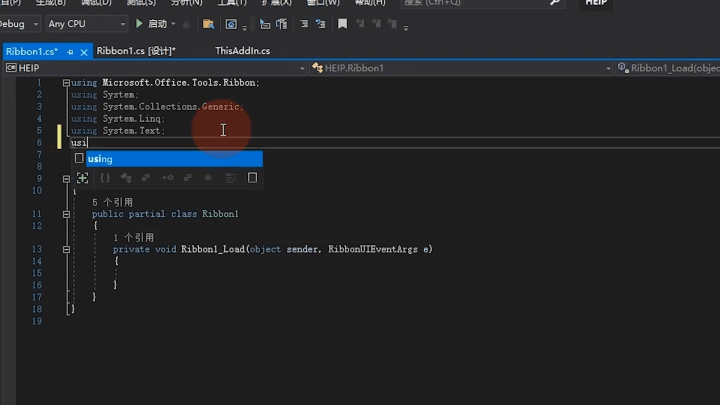
Task: Toggle the snippets IntelliSense filter
Action: tap(231, 178)
